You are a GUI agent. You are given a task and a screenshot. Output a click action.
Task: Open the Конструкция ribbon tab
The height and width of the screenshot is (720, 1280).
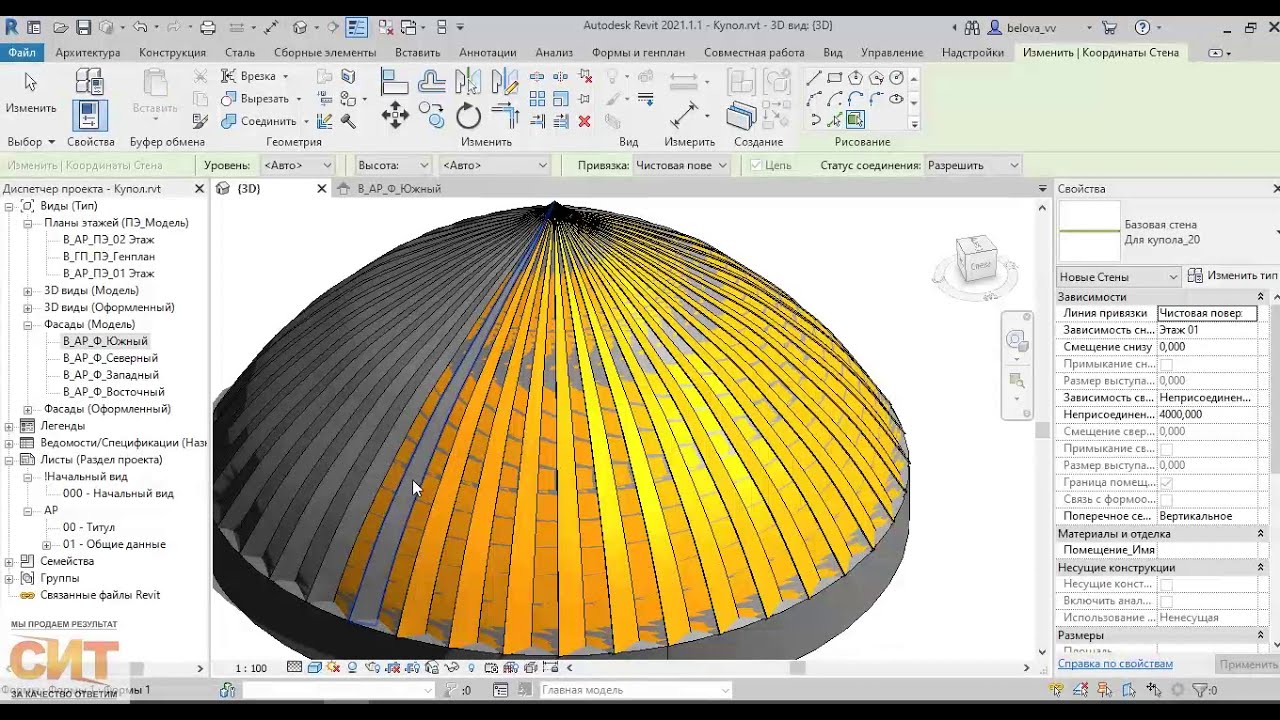(172, 52)
